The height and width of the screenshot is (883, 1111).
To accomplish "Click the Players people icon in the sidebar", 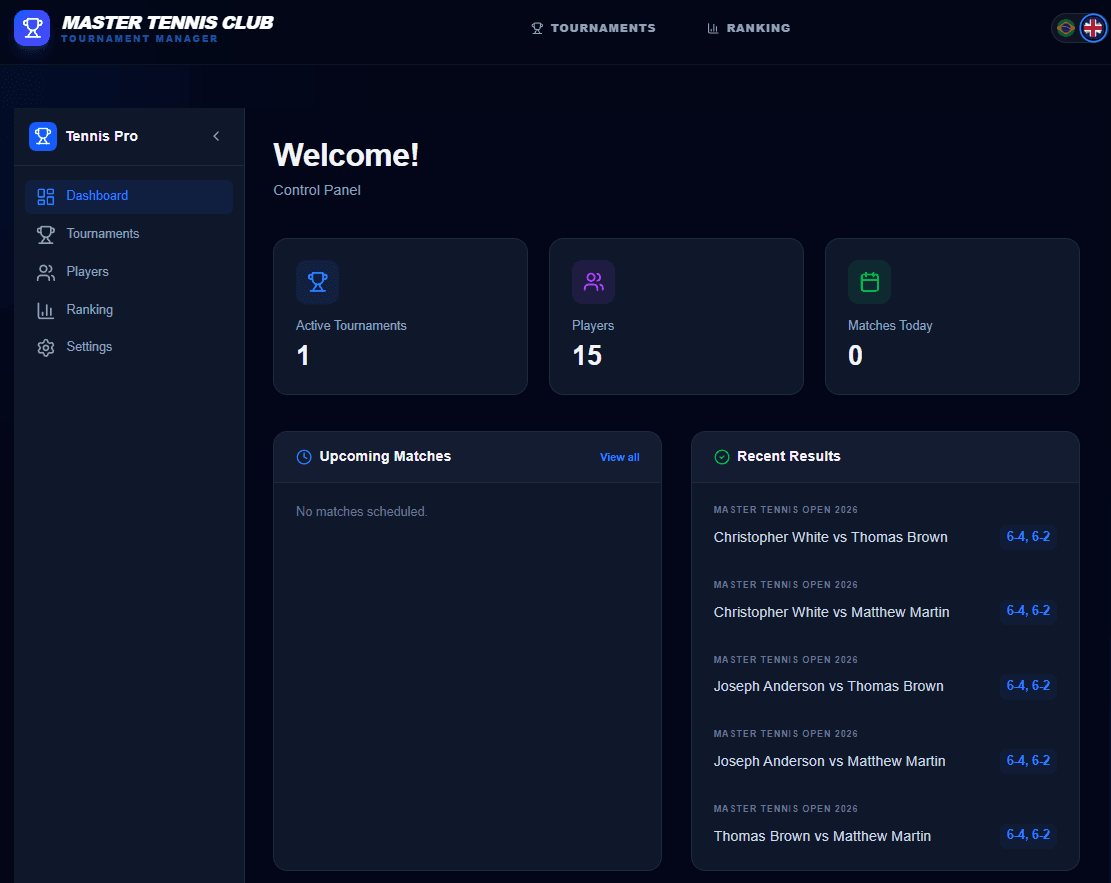I will (x=45, y=271).
